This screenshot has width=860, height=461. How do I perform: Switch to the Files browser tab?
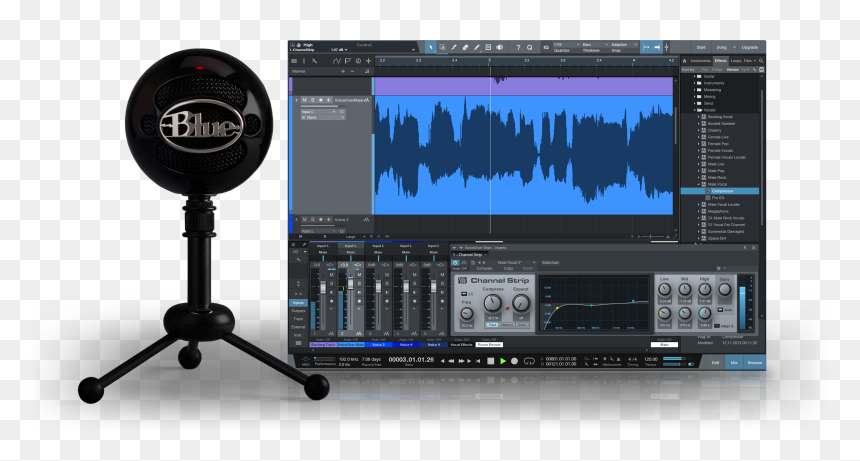[x=748, y=61]
